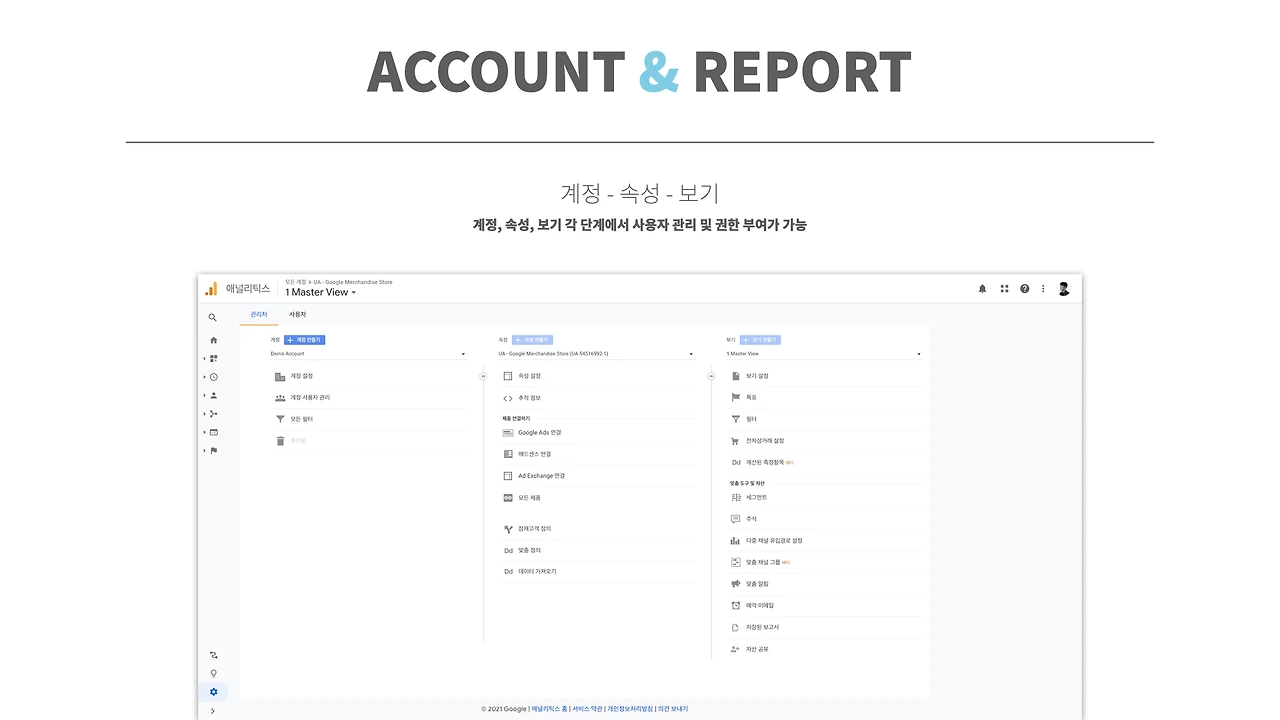Click the Realtime clock icon in sidebar
Screen dimensions: 1280x720
click(213, 377)
